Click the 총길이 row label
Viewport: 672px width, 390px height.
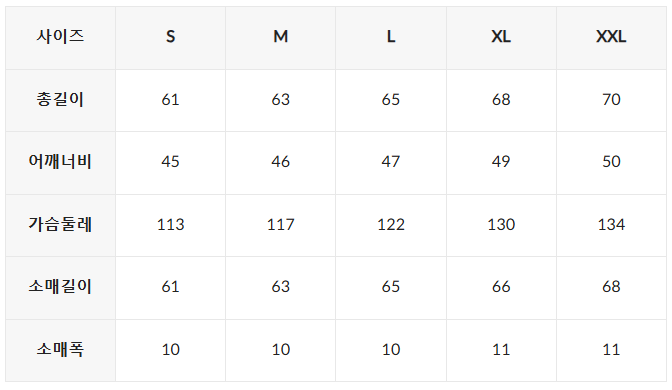[x=60, y=100]
